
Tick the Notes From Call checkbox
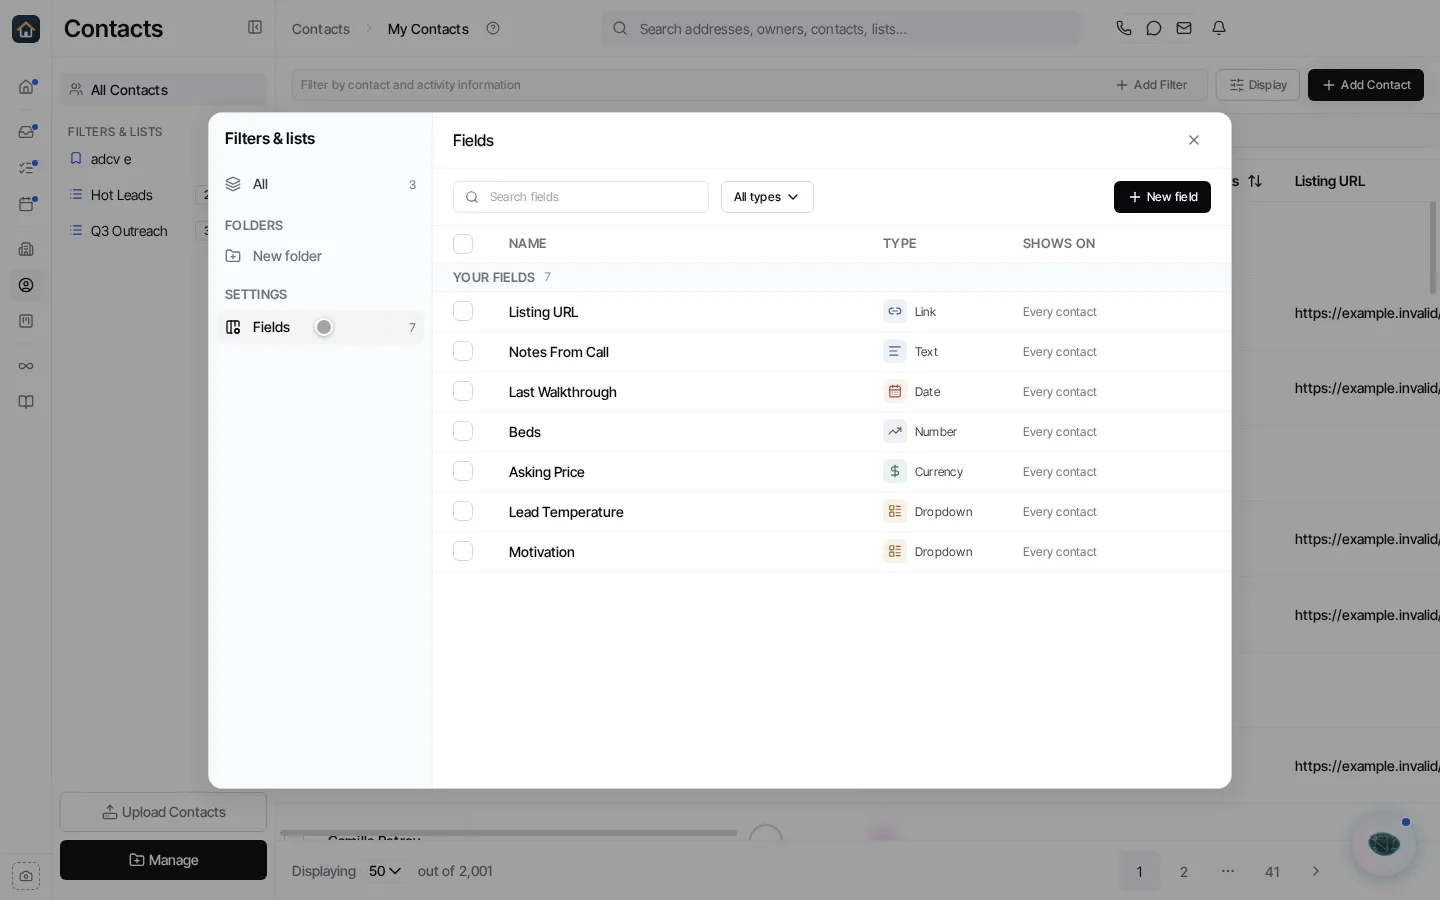(x=463, y=351)
